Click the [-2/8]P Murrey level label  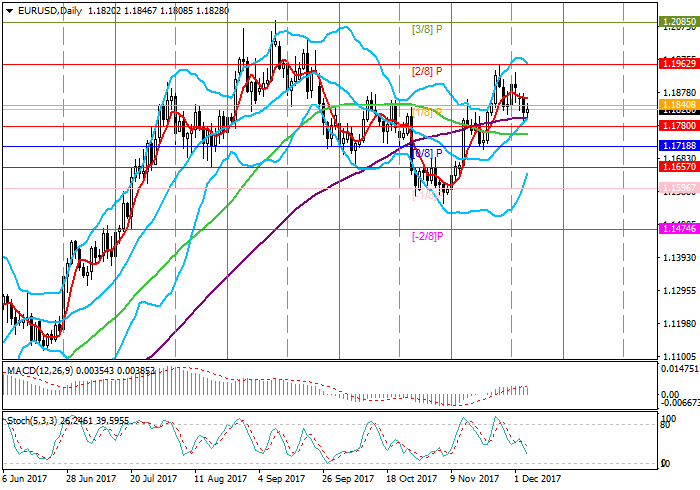(x=427, y=237)
